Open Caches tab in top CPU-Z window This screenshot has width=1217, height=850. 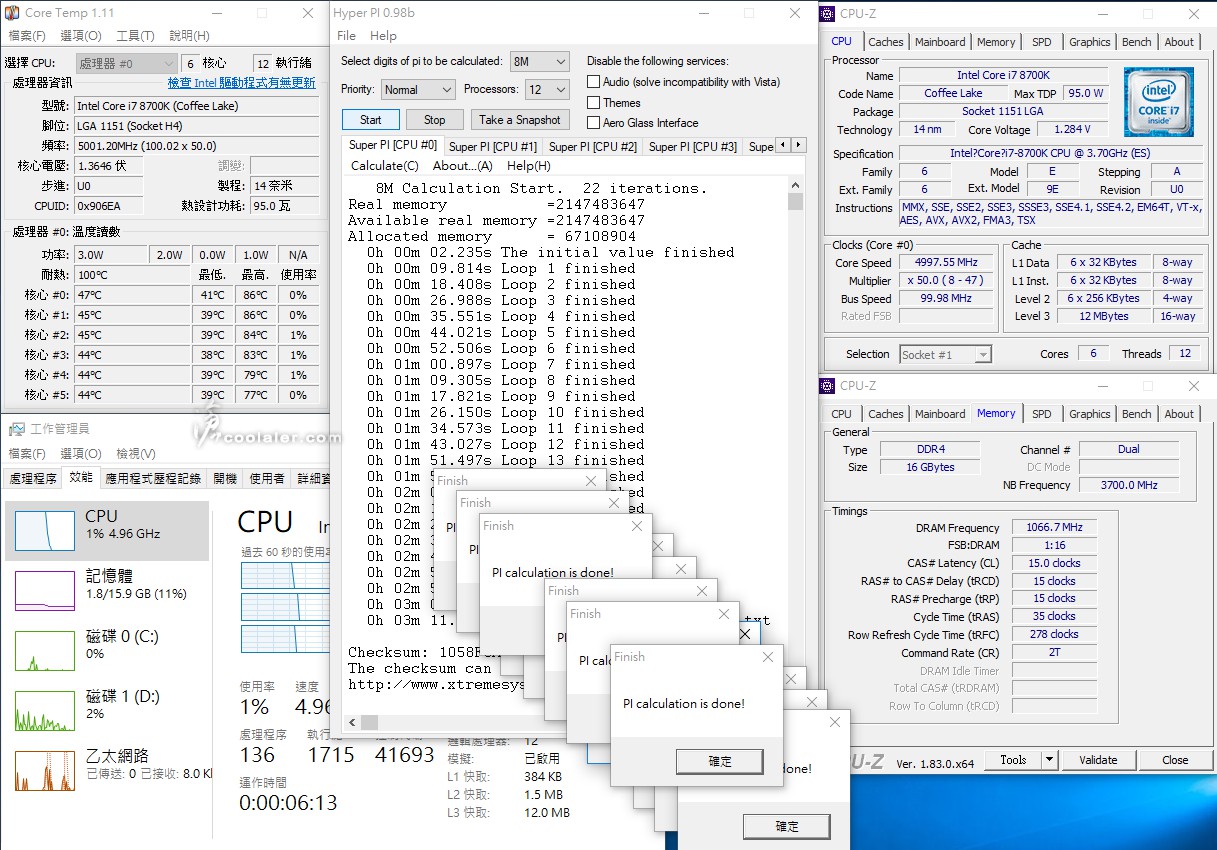click(885, 42)
